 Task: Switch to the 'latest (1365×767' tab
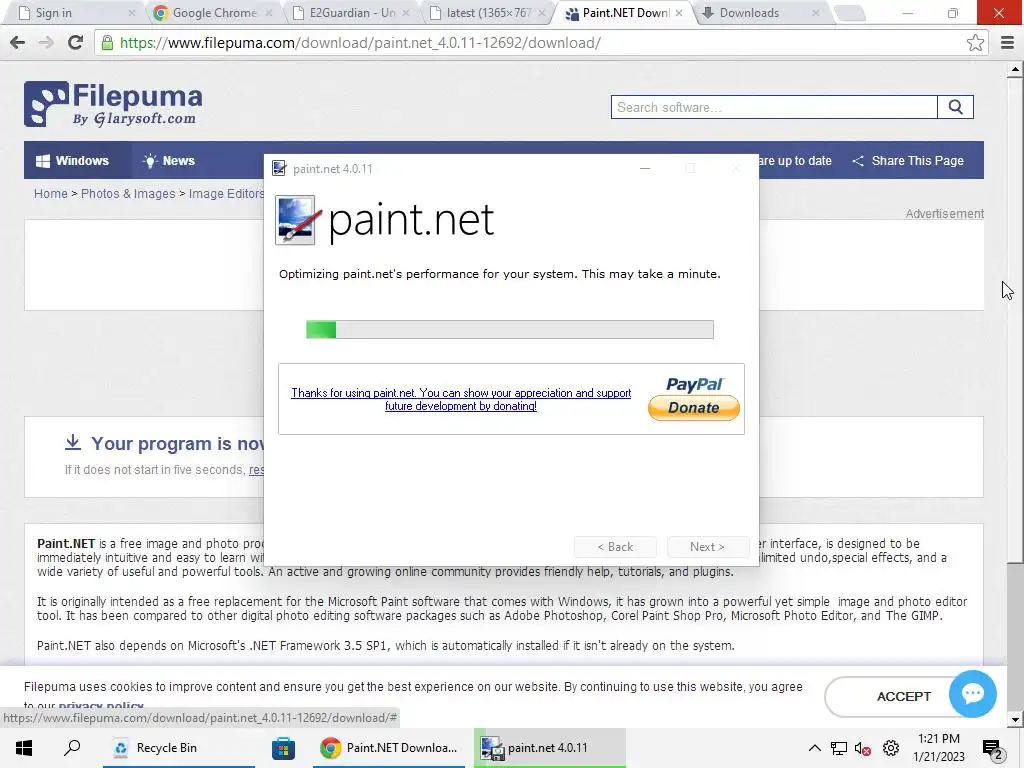pyautogui.click(x=488, y=13)
